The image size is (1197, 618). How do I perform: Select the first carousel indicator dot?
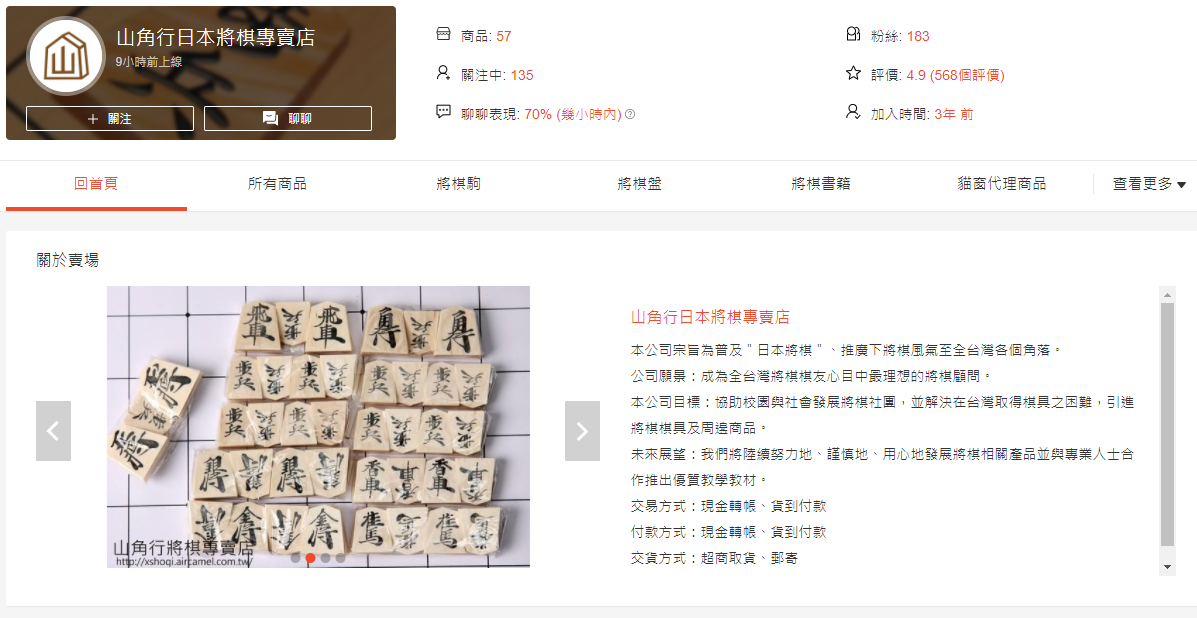click(295, 558)
